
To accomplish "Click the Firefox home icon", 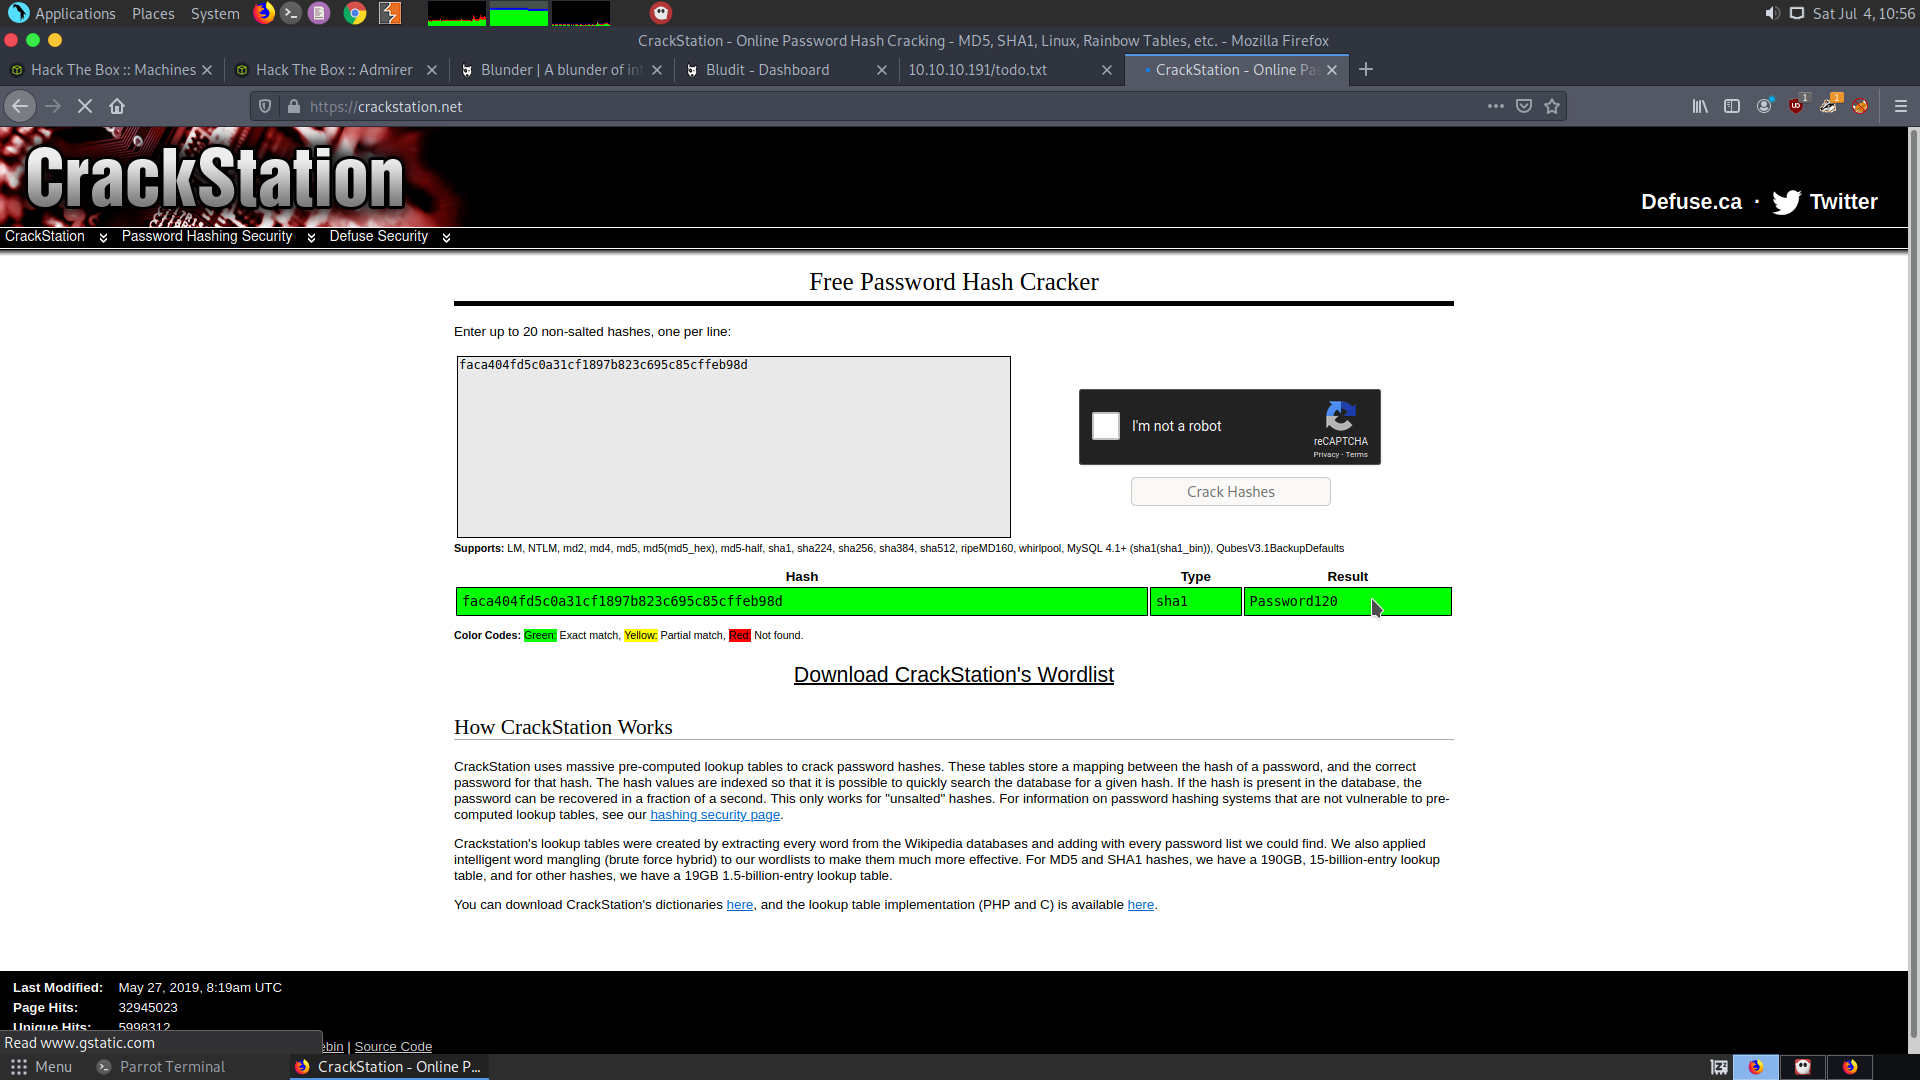I will (117, 106).
